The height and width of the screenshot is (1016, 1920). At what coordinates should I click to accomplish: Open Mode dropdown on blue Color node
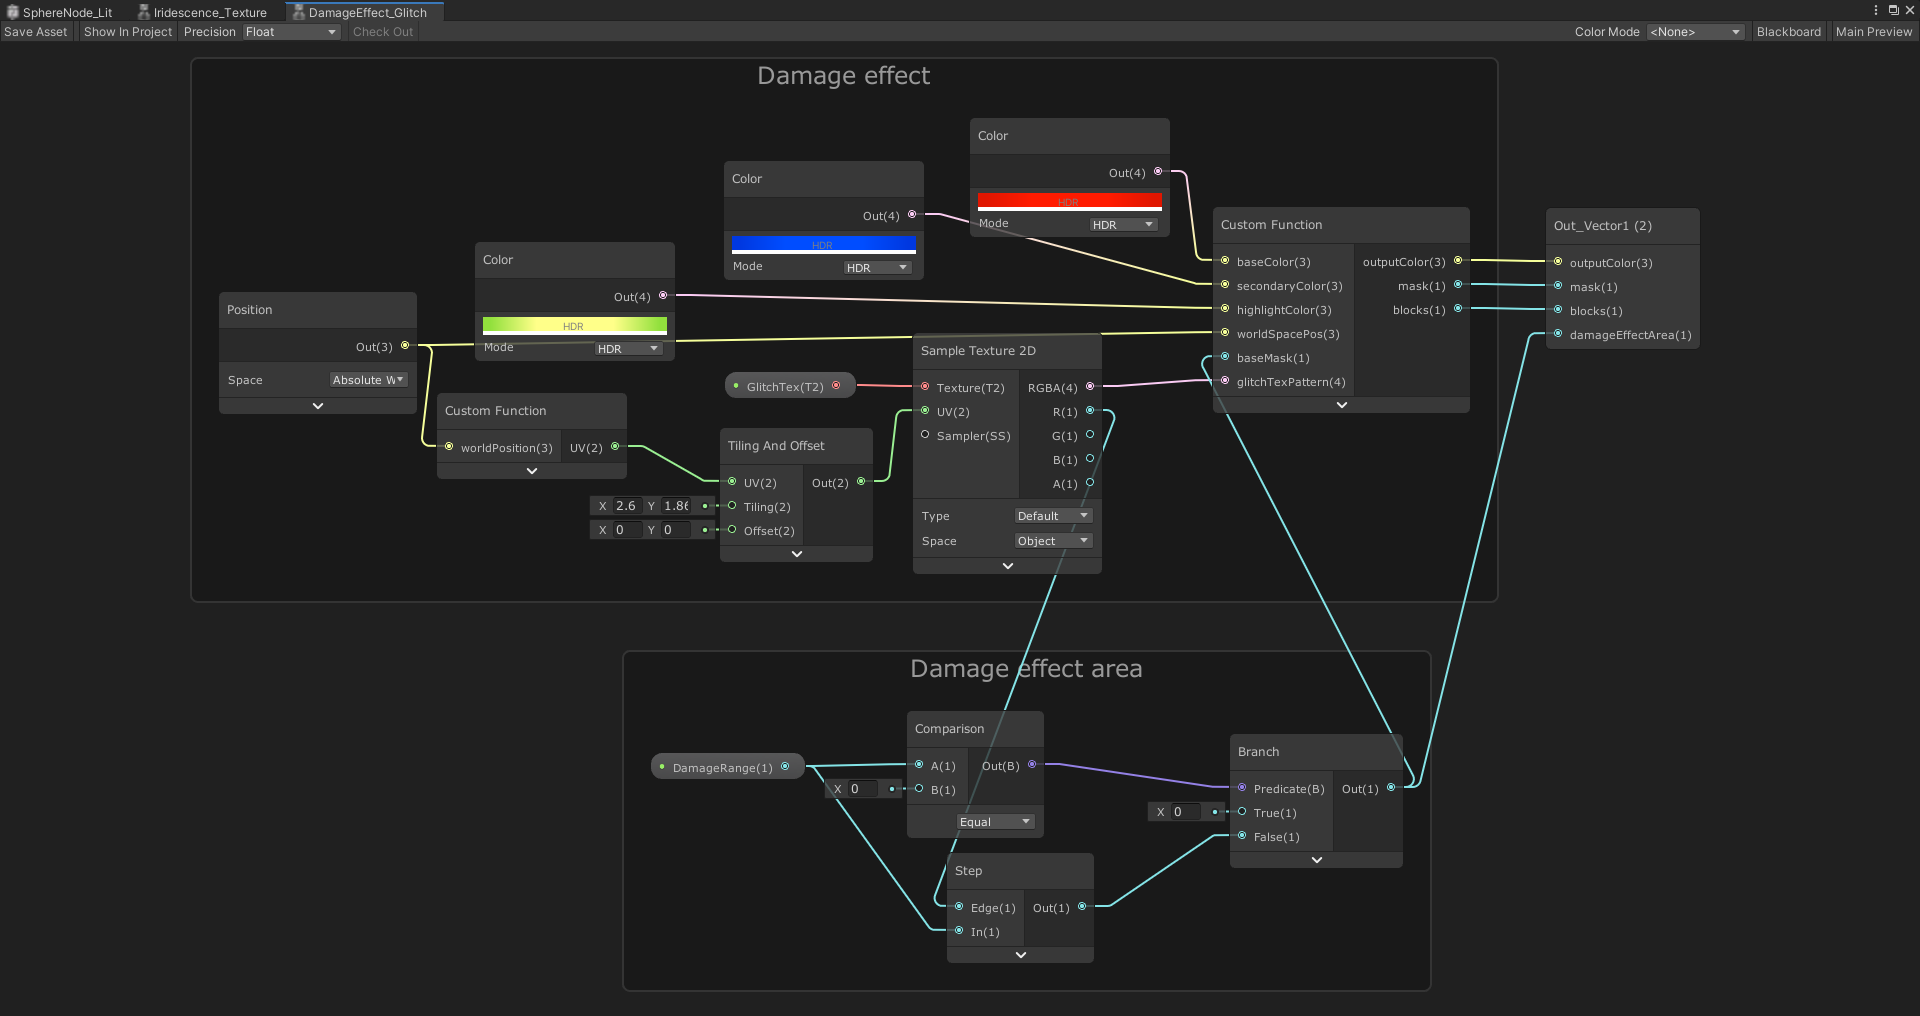(877, 268)
